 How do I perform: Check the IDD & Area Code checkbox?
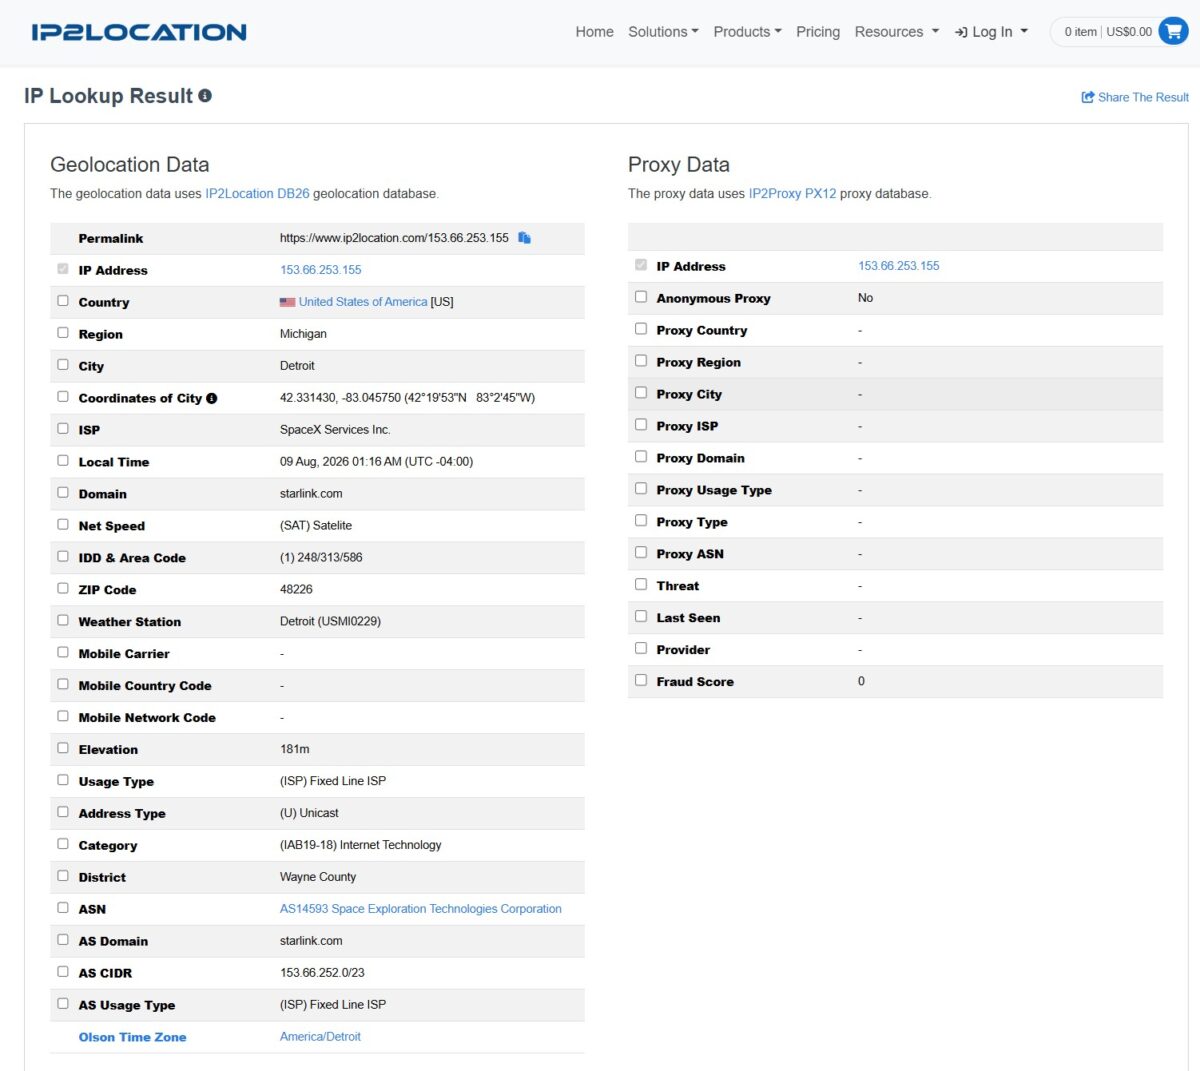tap(63, 557)
